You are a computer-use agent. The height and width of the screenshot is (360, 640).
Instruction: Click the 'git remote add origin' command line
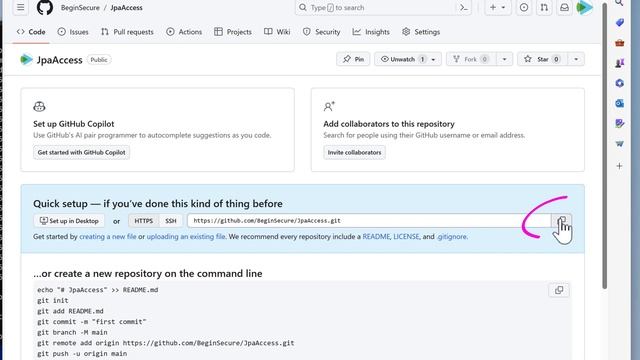[x=166, y=343]
